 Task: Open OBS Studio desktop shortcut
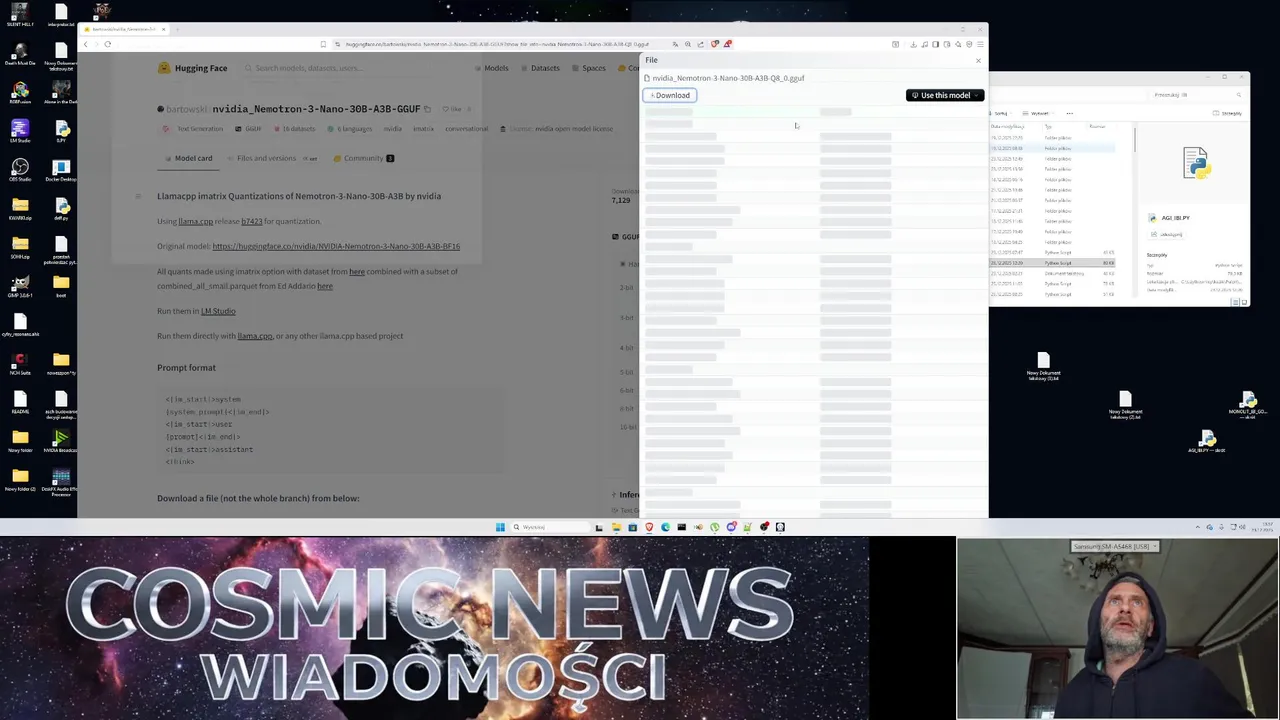[20, 170]
